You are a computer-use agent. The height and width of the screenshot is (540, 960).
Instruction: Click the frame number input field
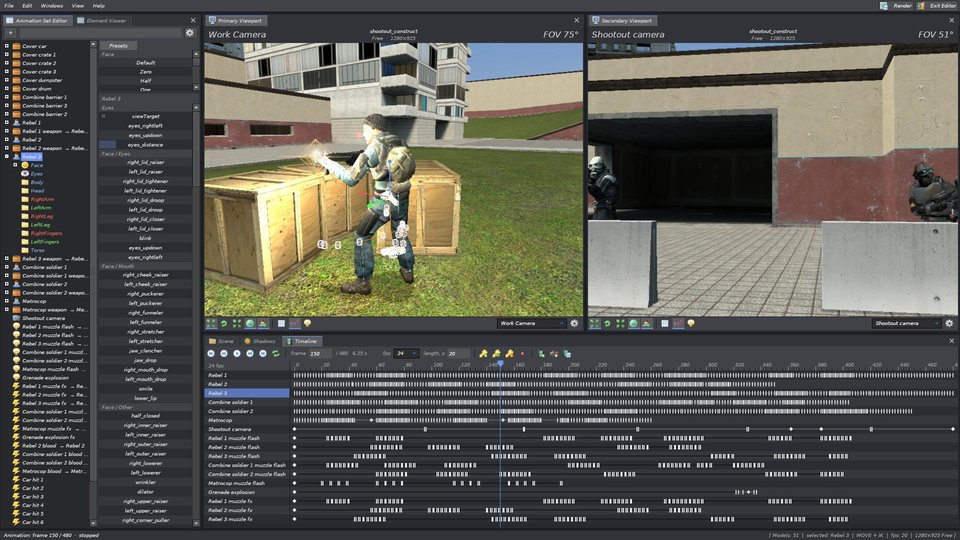[320, 354]
